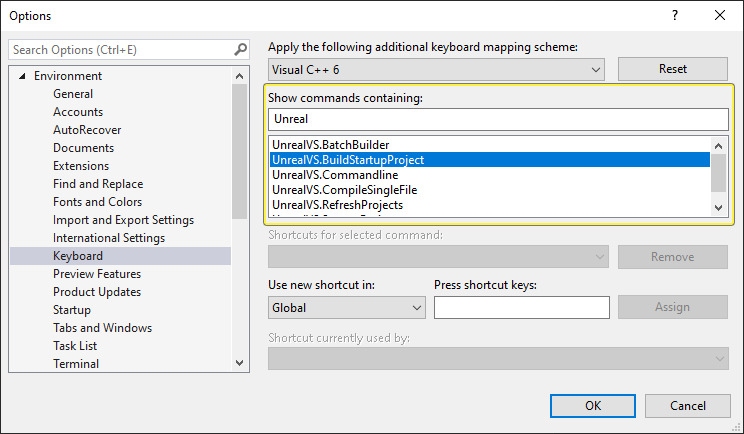Open the keyboard mapping scheme dropdown
Screen dimensions: 744x434
click(x=437, y=69)
